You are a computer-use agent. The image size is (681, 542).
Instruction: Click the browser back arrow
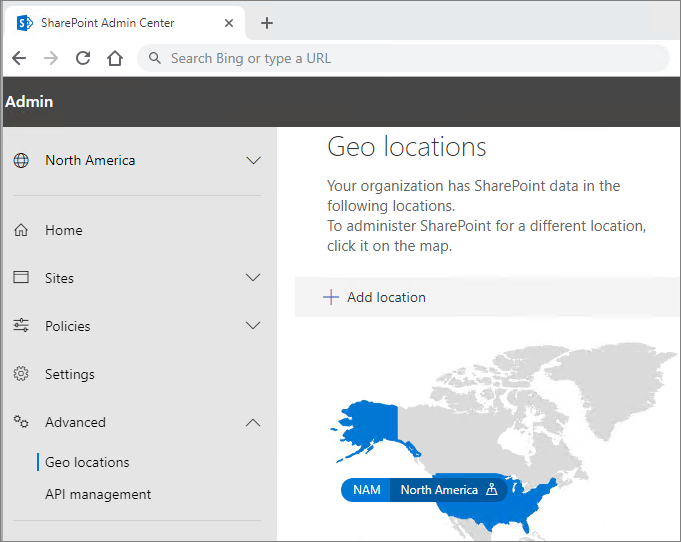19,58
